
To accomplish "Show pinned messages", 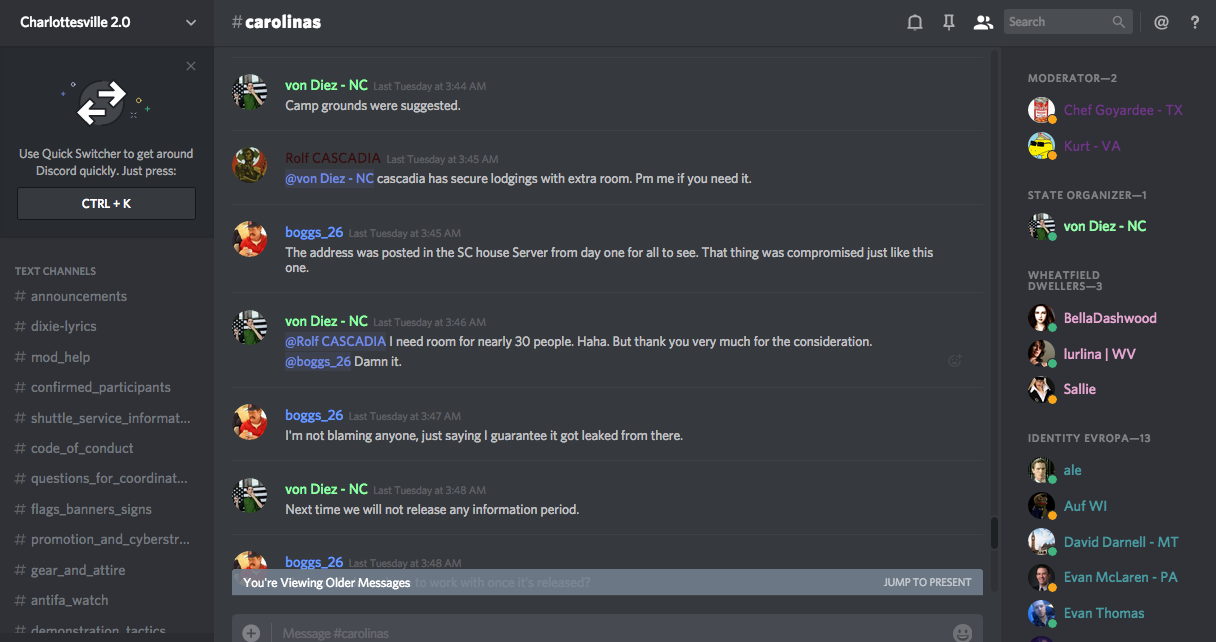I will click(949, 22).
